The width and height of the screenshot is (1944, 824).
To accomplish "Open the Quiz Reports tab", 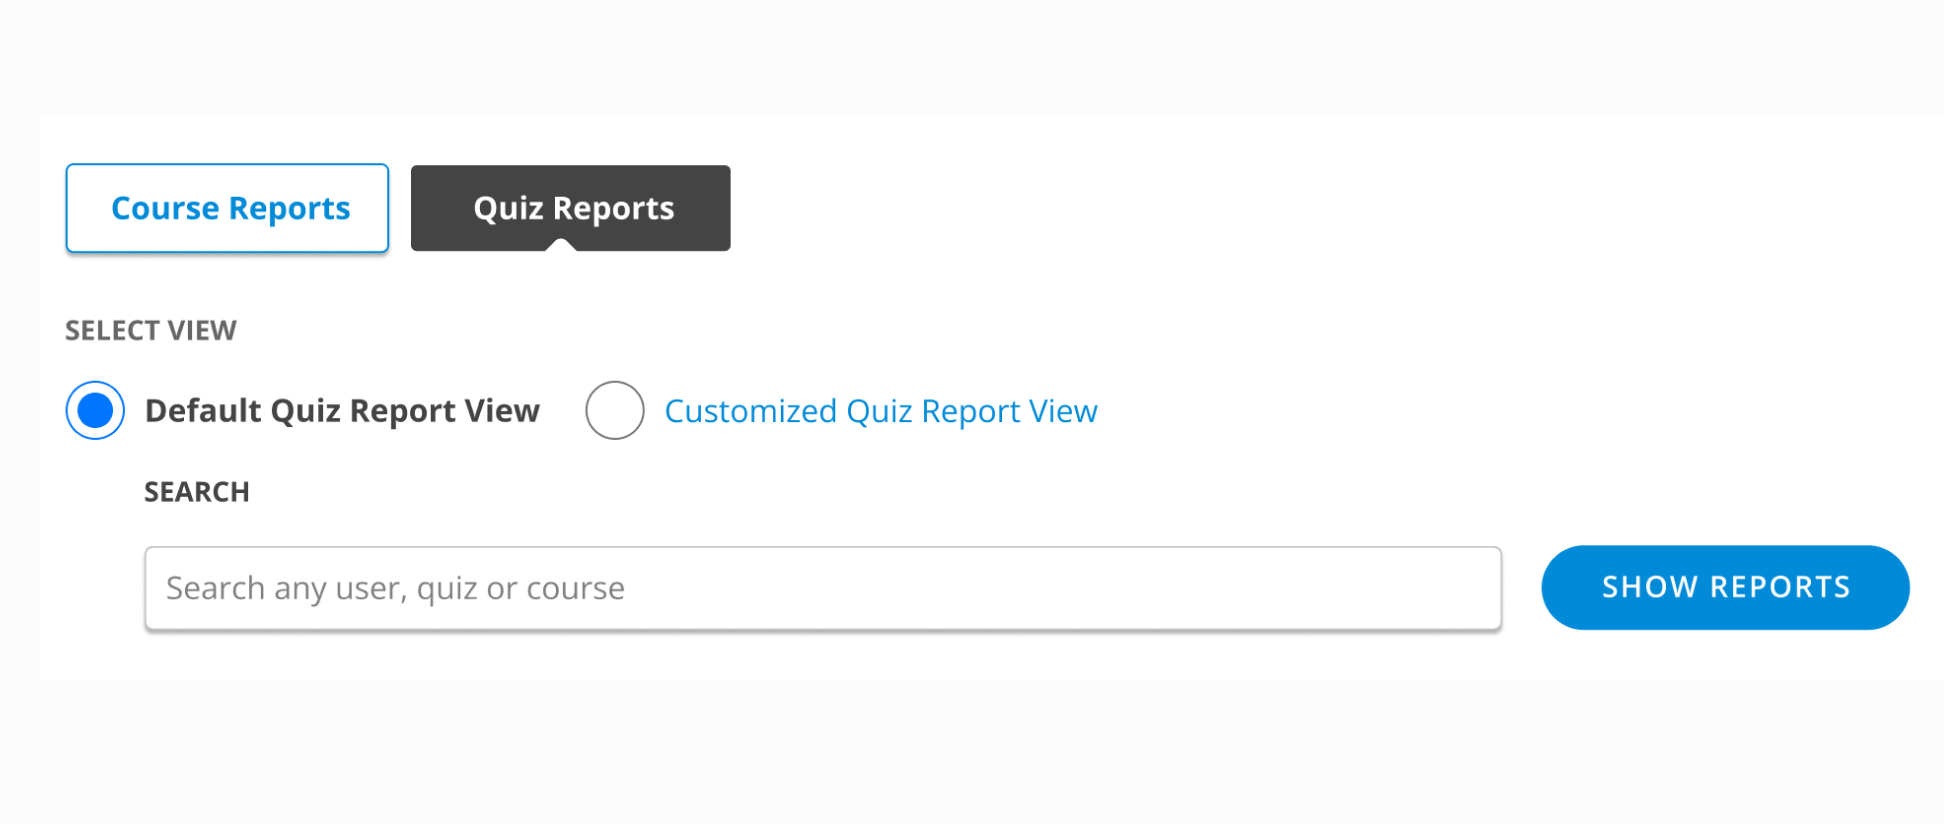I will tap(570, 207).
